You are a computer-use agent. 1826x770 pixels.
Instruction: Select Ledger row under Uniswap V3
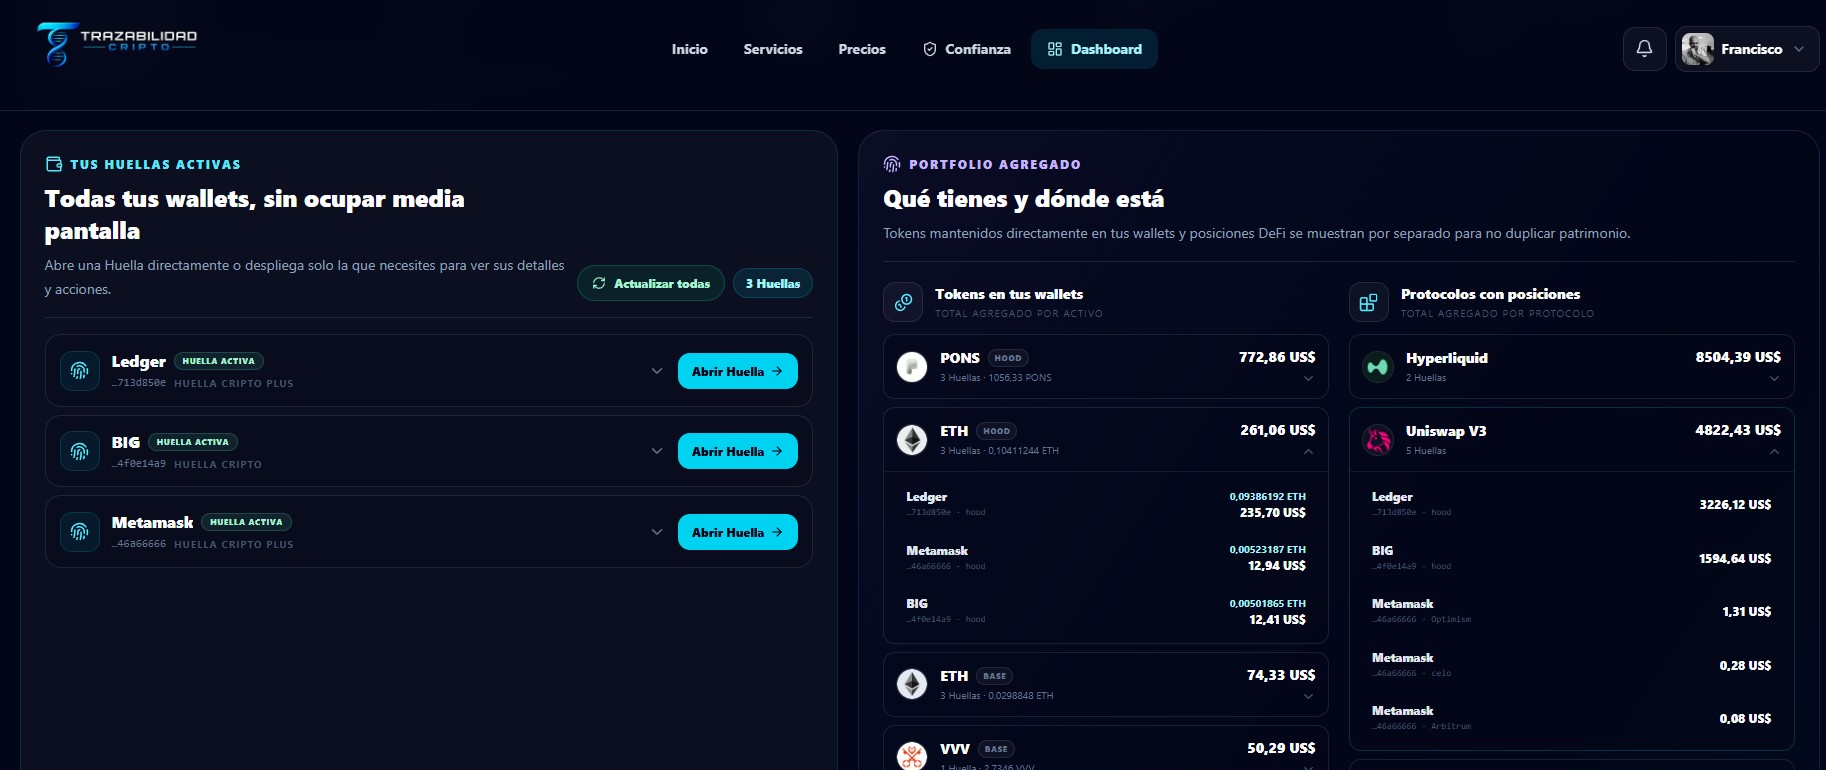tap(1572, 504)
